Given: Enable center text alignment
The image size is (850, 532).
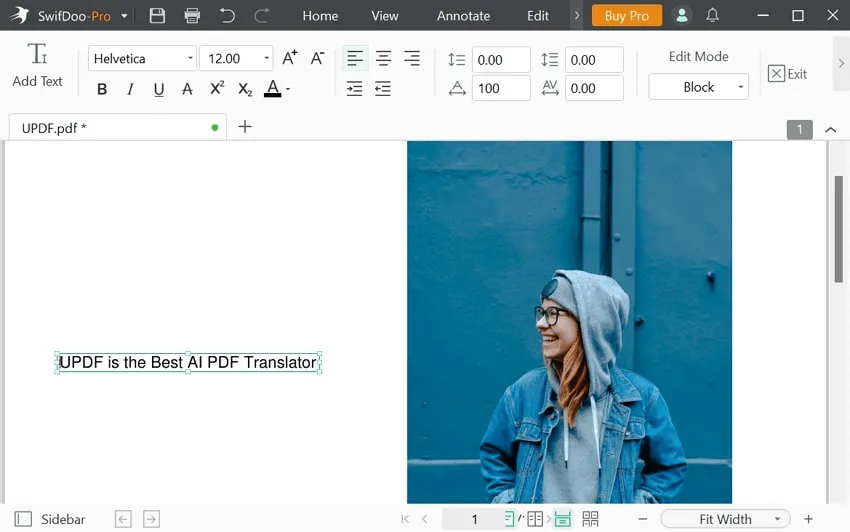Looking at the screenshot, I should [x=383, y=59].
